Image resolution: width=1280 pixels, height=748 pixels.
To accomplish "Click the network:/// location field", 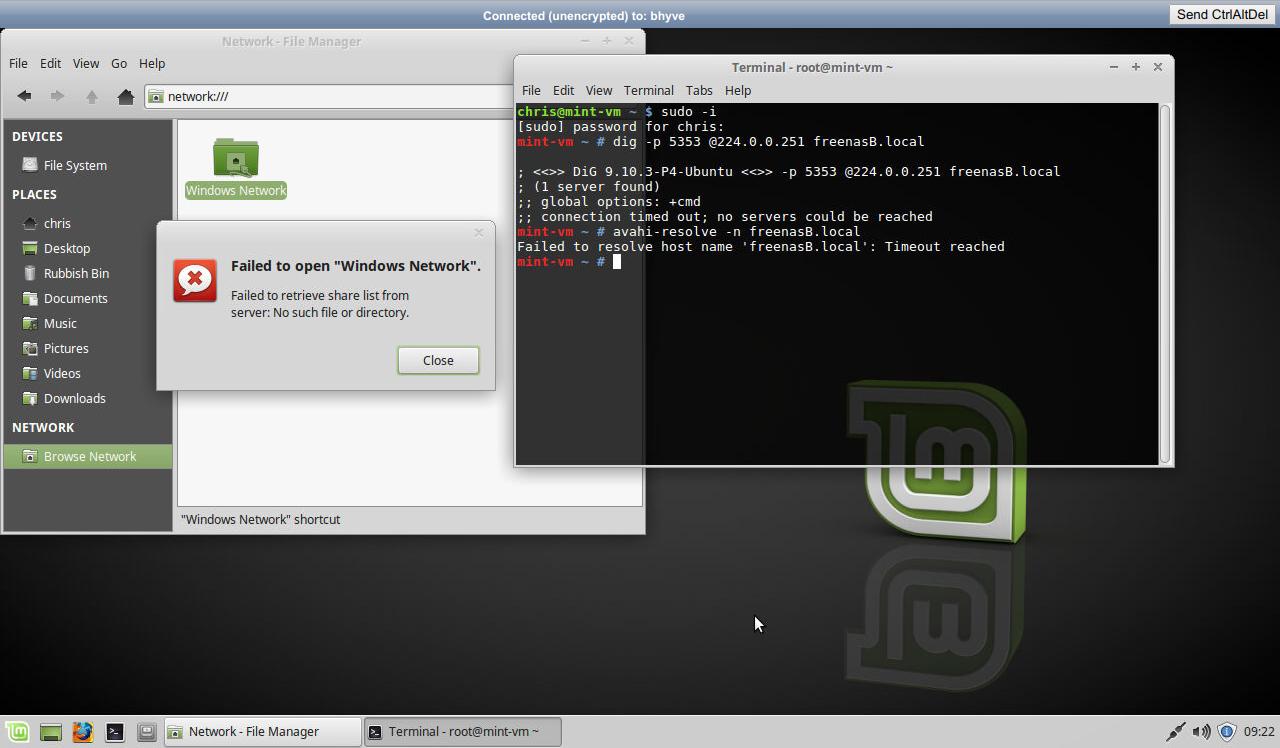I will point(330,96).
